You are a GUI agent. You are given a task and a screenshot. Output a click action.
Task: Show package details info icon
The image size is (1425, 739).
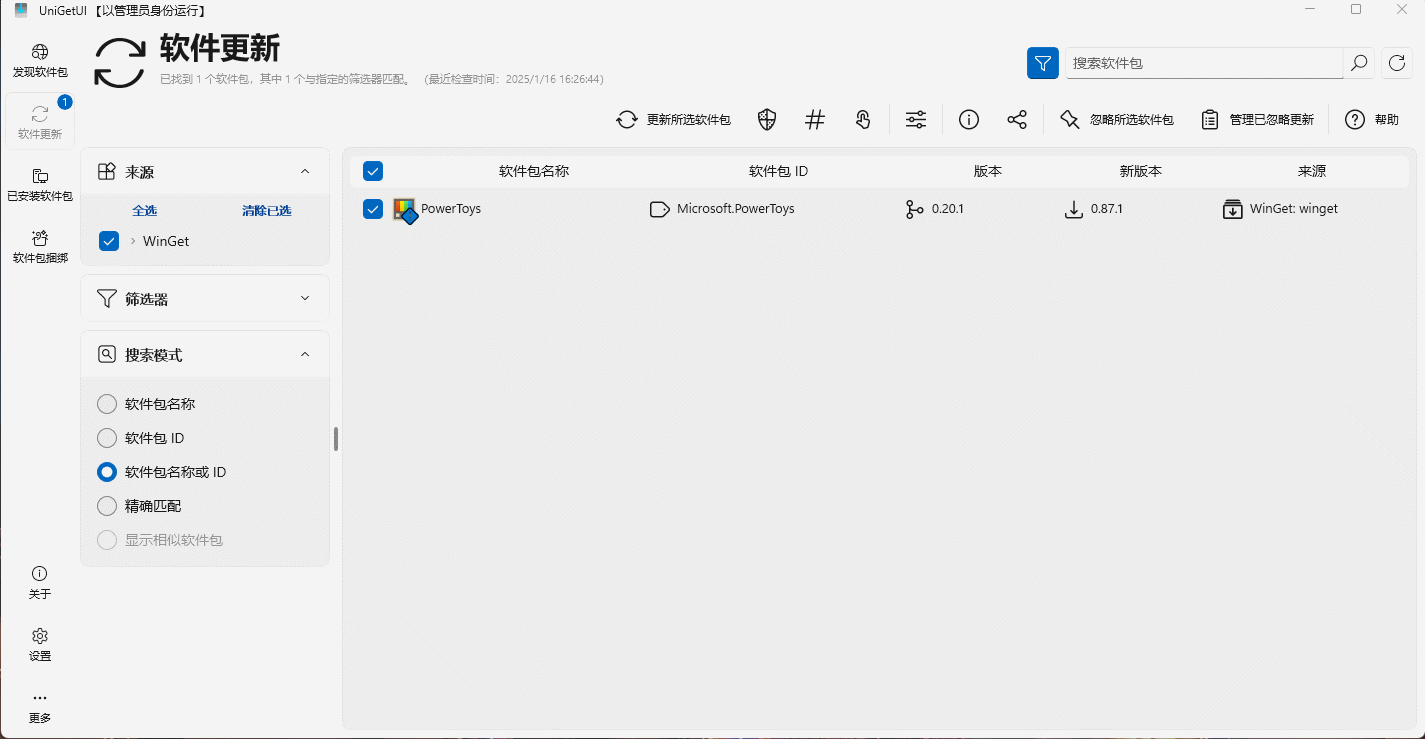pyautogui.click(x=968, y=120)
